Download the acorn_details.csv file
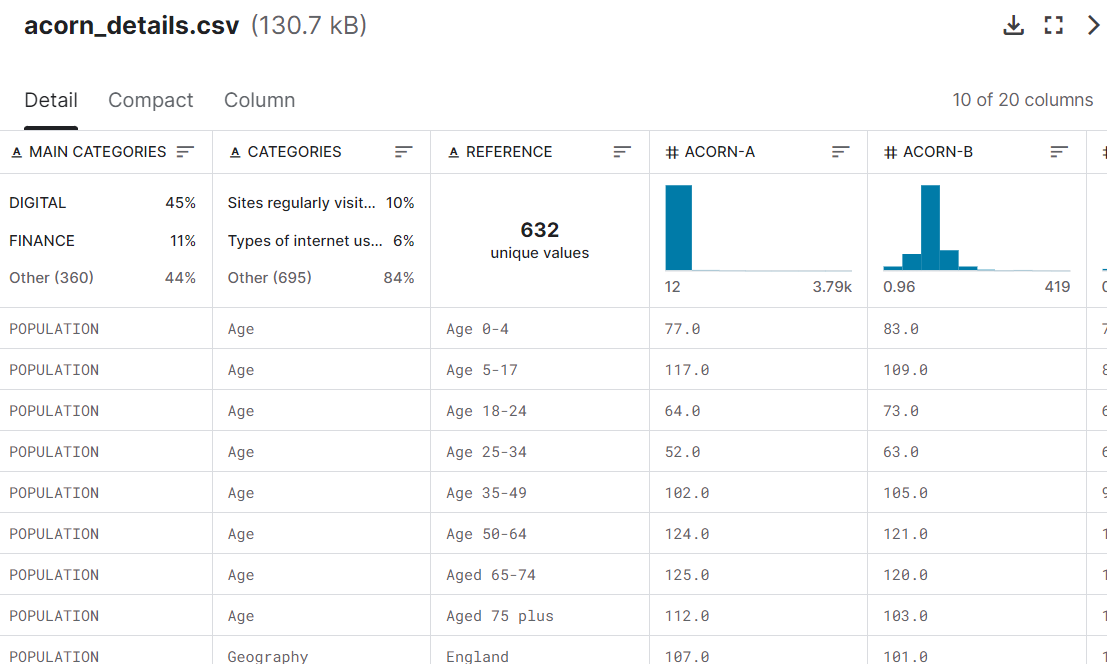The image size is (1107, 664). click(1013, 26)
